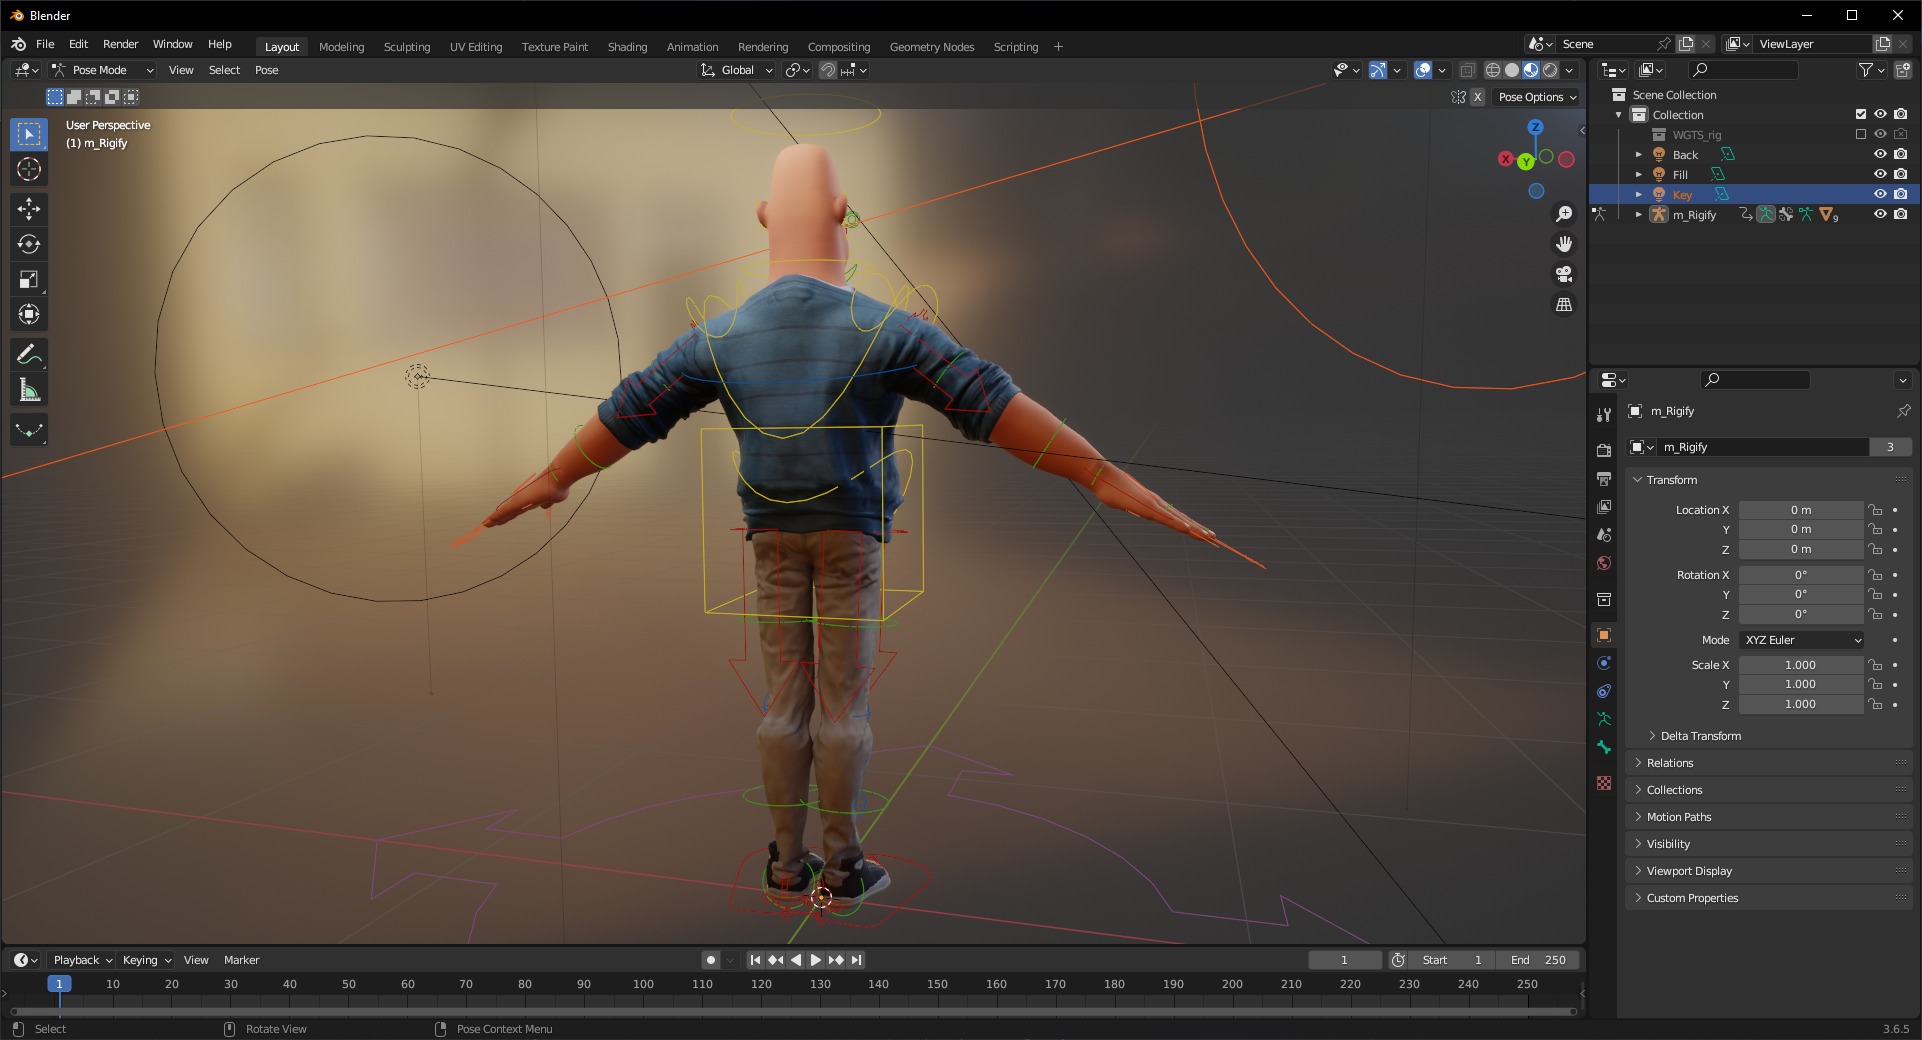Screen dimensions: 1922x1040
Task: Toggle X-axis mirror pose option
Action: point(1477,97)
